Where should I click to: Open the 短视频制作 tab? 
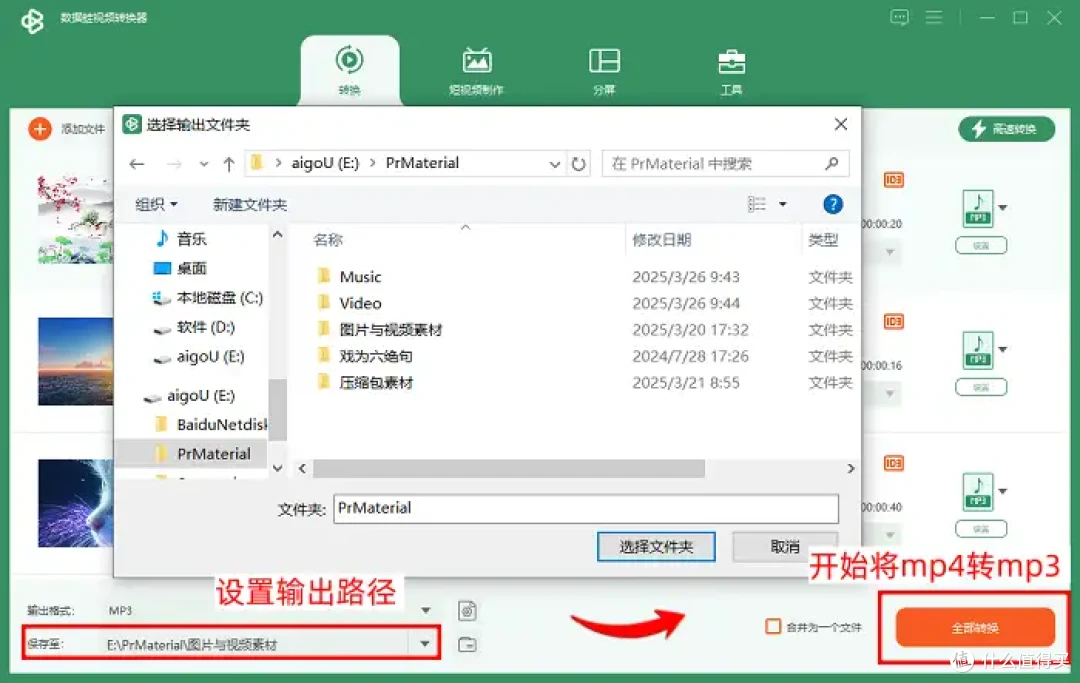point(476,70)
